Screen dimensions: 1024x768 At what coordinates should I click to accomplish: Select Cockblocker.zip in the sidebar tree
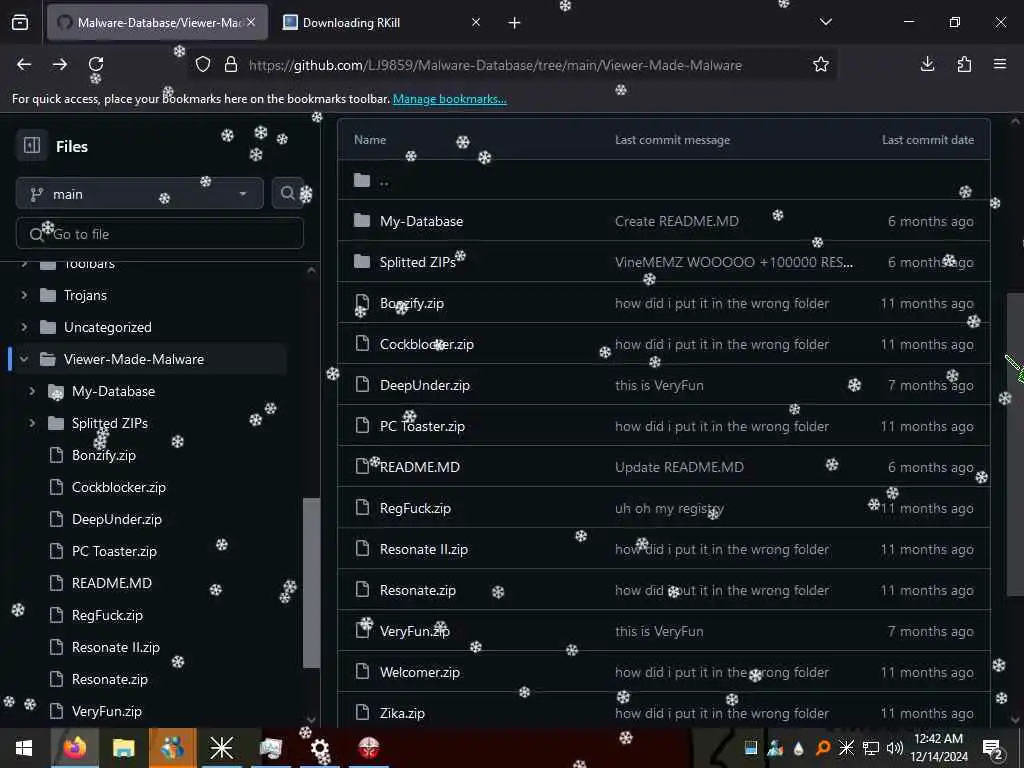(x=119, y=487)
